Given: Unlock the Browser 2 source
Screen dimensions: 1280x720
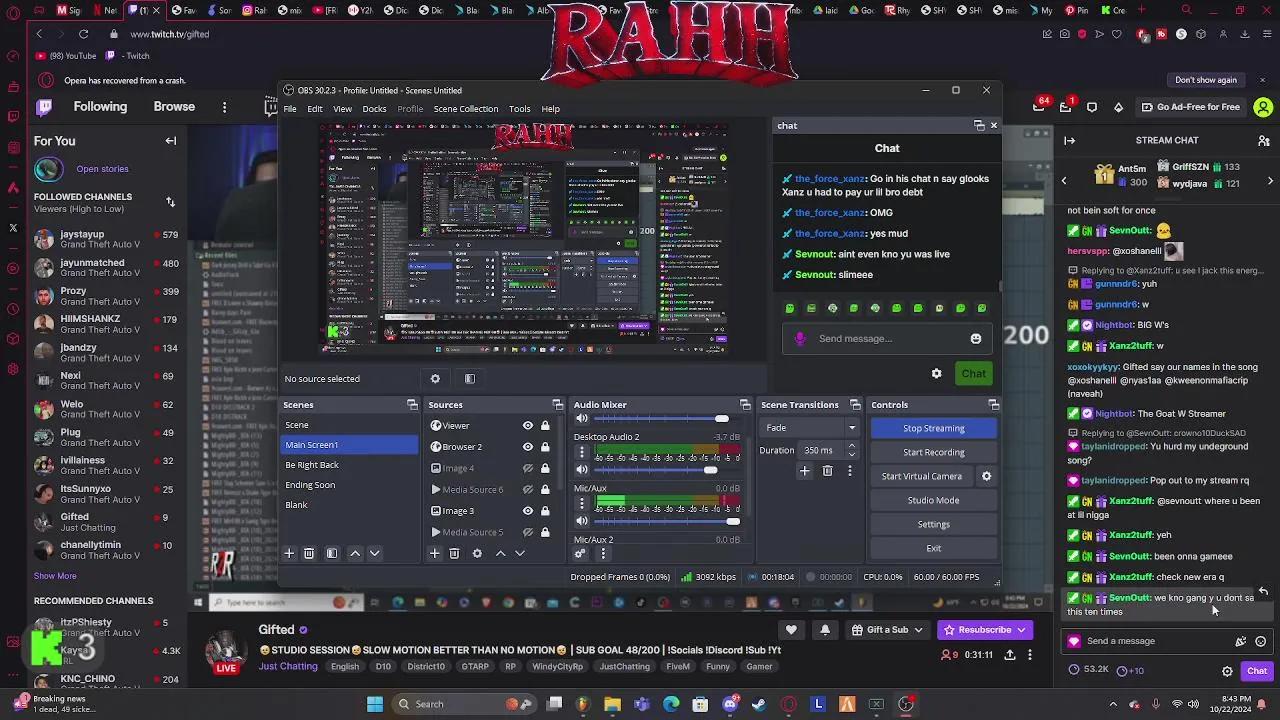Looking at the screenshot, I should point(545,447).
